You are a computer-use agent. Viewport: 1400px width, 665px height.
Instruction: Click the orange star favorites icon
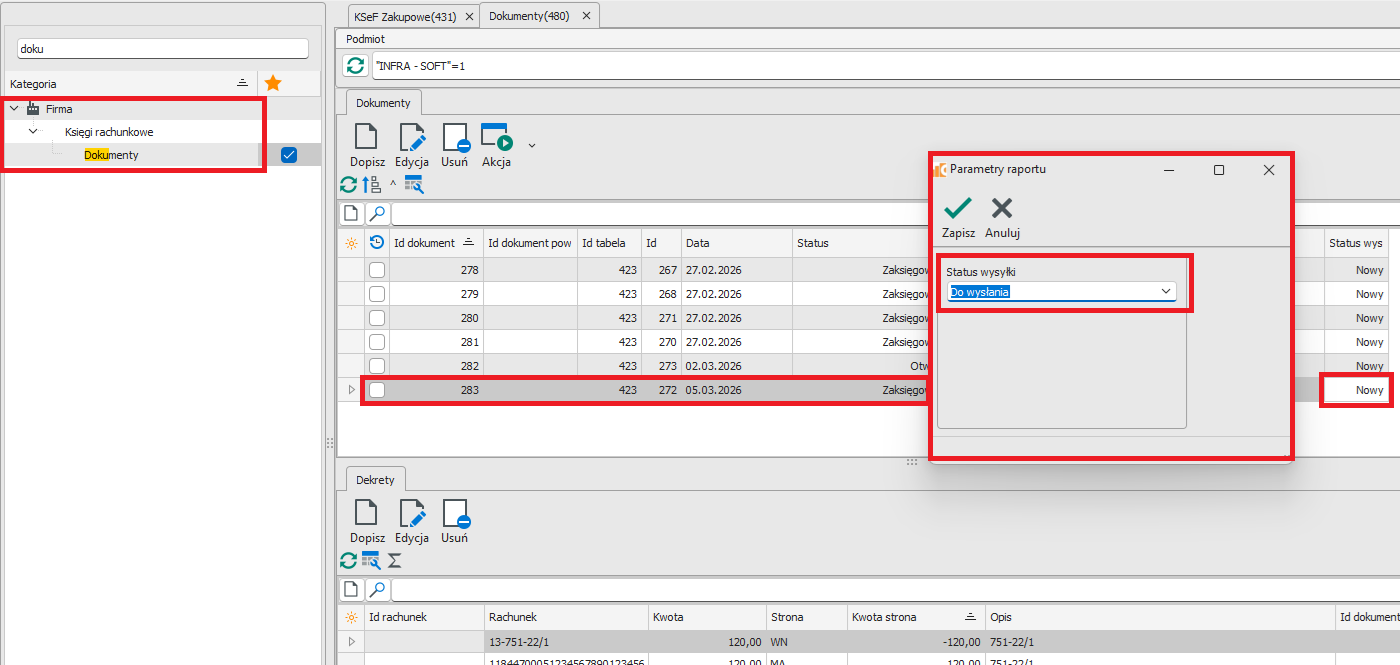[272, 84]
